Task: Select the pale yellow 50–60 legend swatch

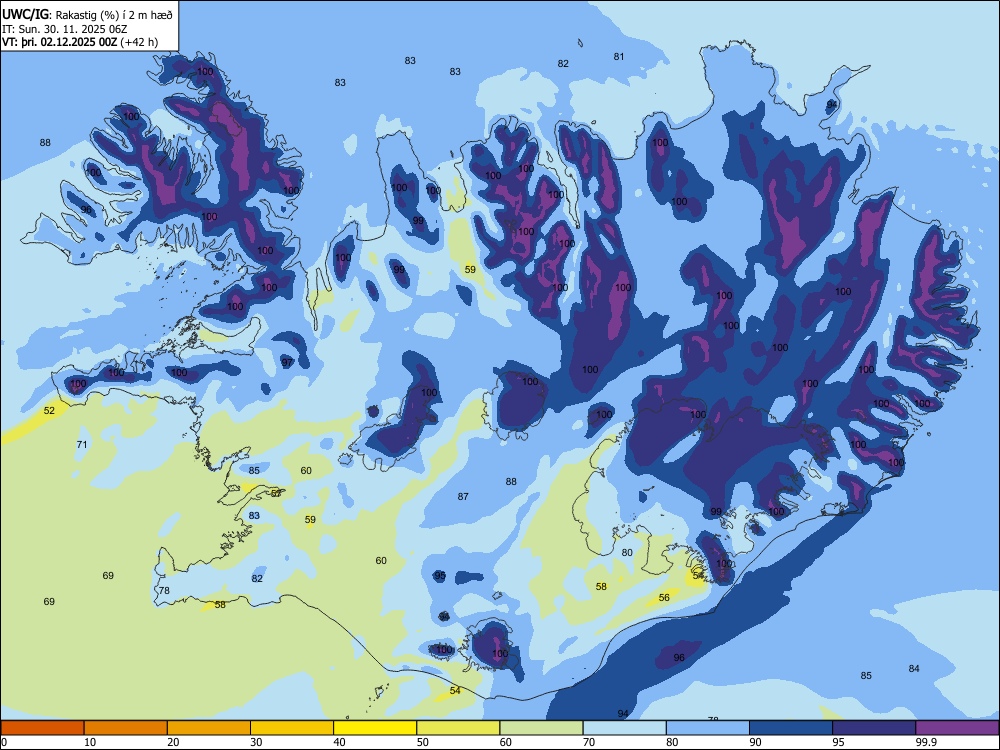Action: pos(458,728)
